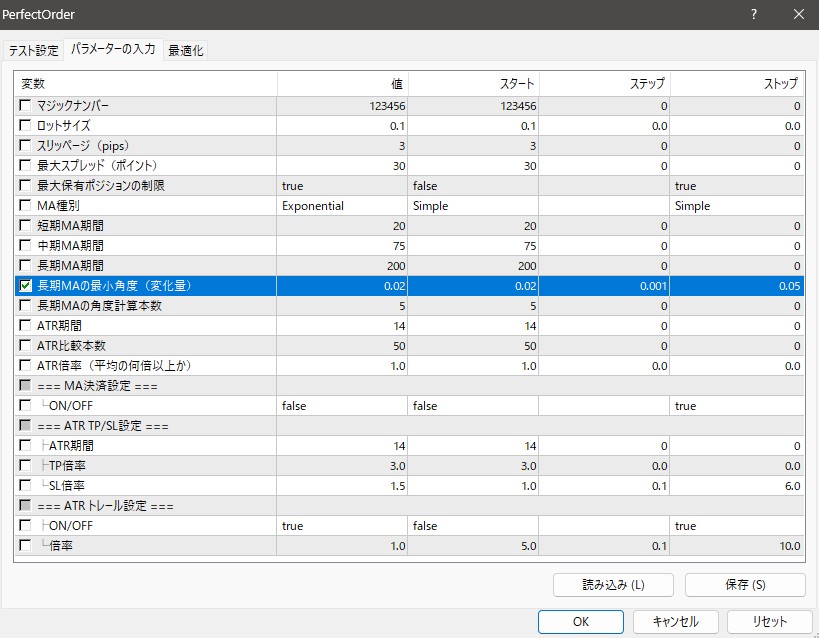Open the Exponential MA種別 value selector
The height and width of the screenshot is (638, 819).
coord(340,205)
